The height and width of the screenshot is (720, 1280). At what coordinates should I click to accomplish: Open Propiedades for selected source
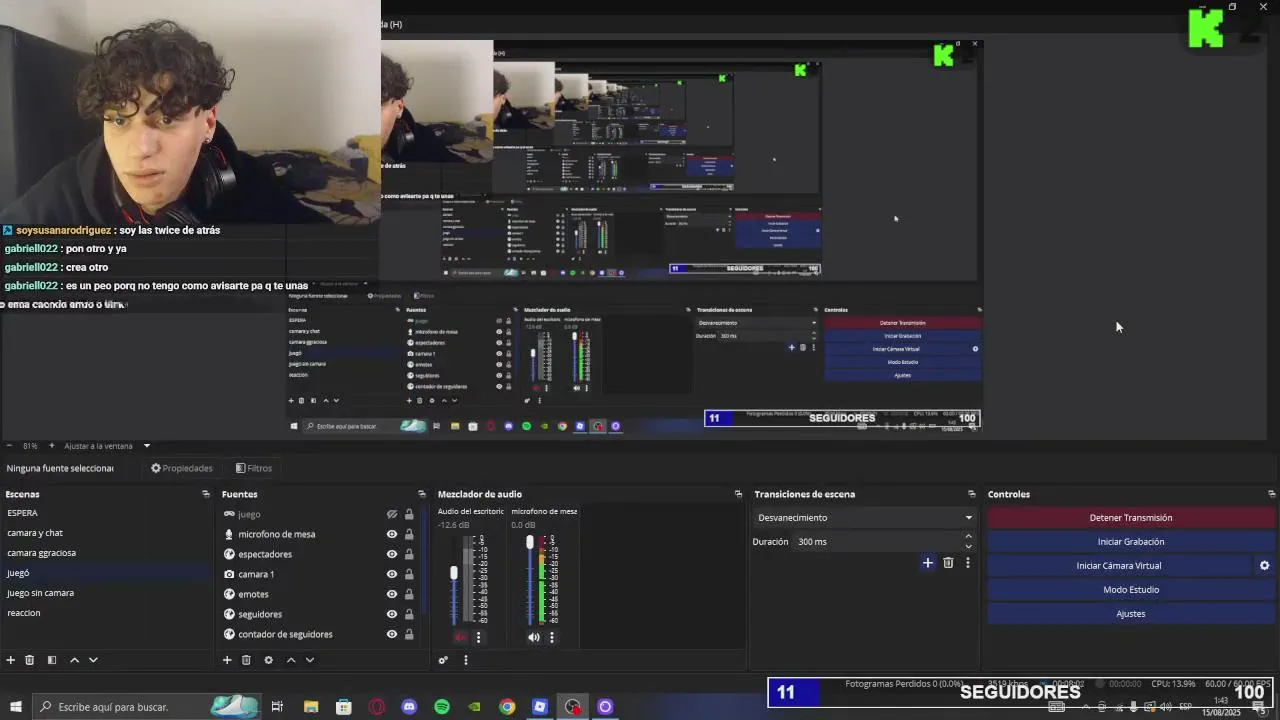coord(182,468)
